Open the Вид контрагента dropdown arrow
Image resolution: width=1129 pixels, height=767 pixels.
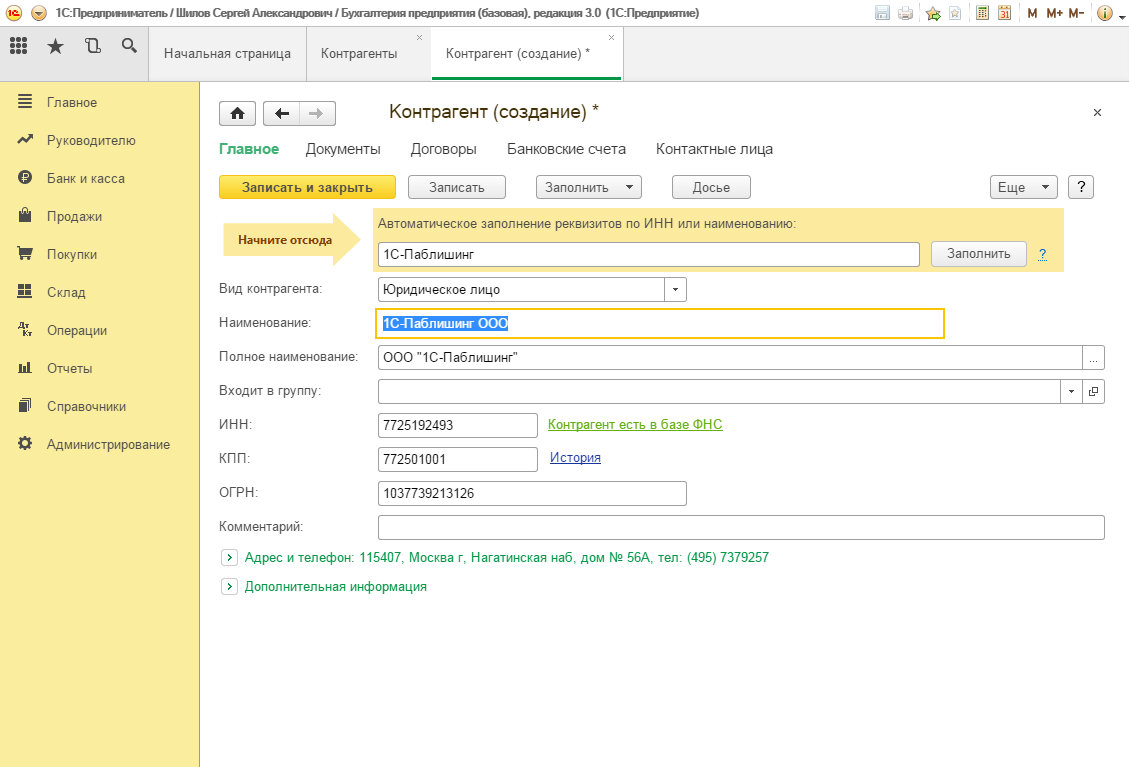tap(675, 290)
